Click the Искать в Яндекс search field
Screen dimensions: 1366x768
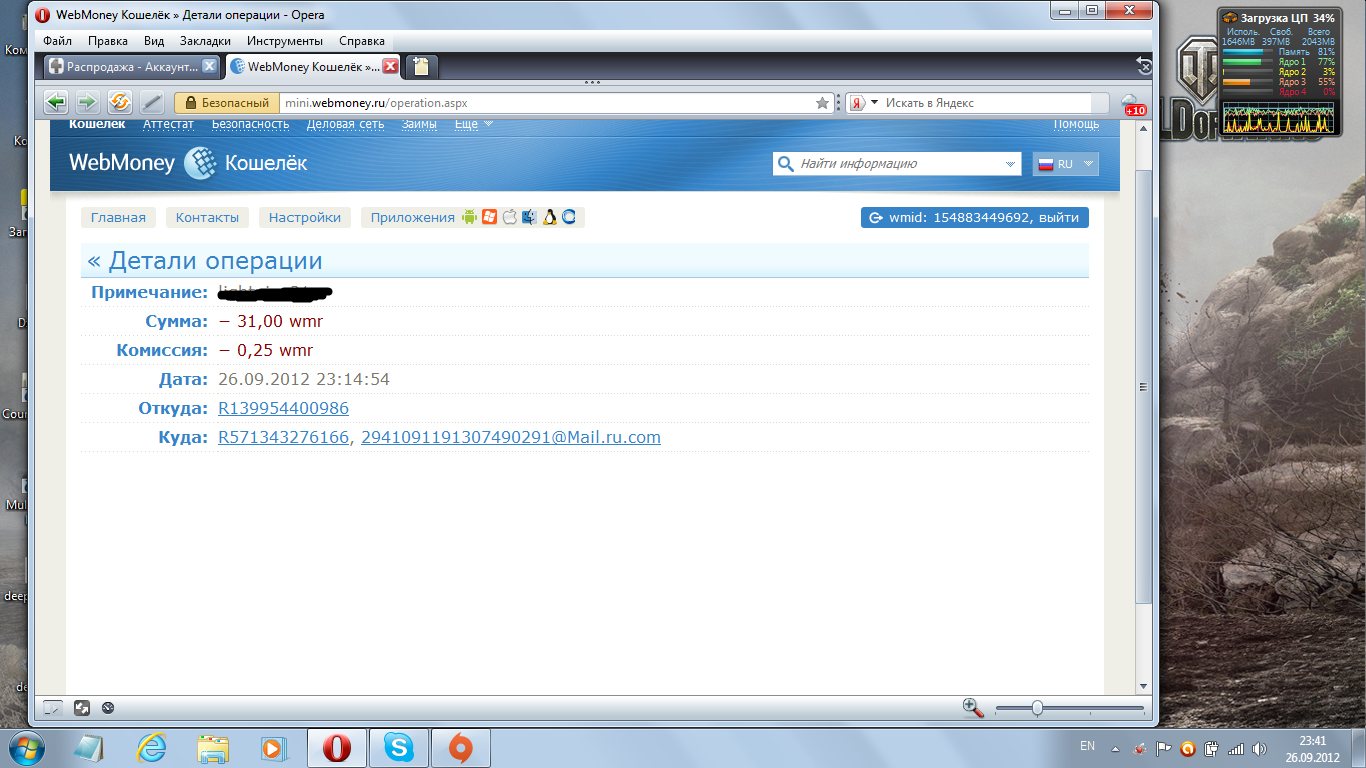tap(986, 103)
